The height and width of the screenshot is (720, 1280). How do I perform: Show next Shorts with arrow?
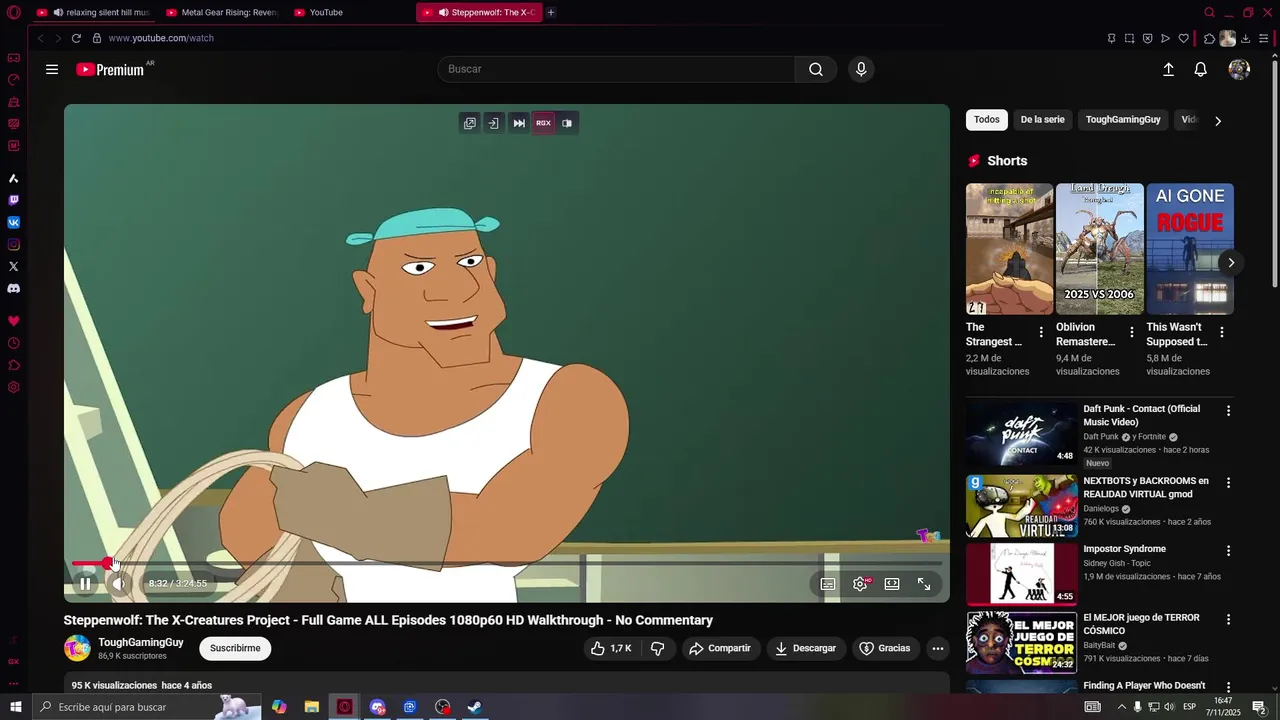click(1231, 263)
